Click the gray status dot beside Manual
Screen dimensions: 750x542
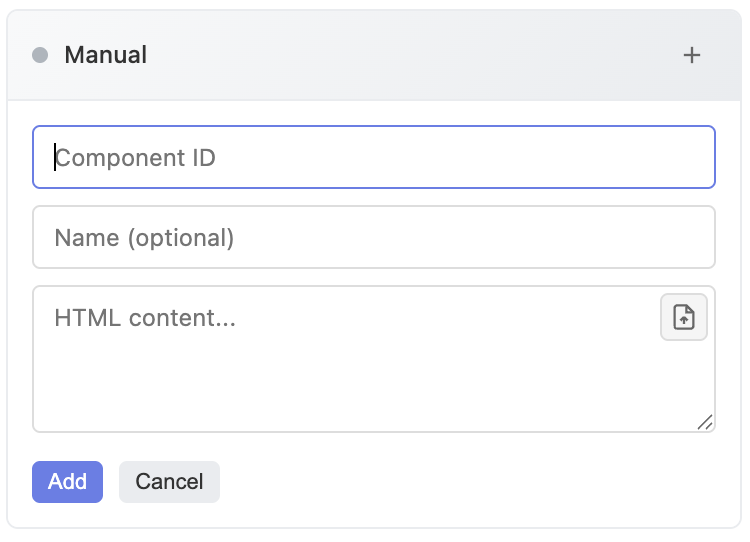pyautogui.click(x=40, y=55)
